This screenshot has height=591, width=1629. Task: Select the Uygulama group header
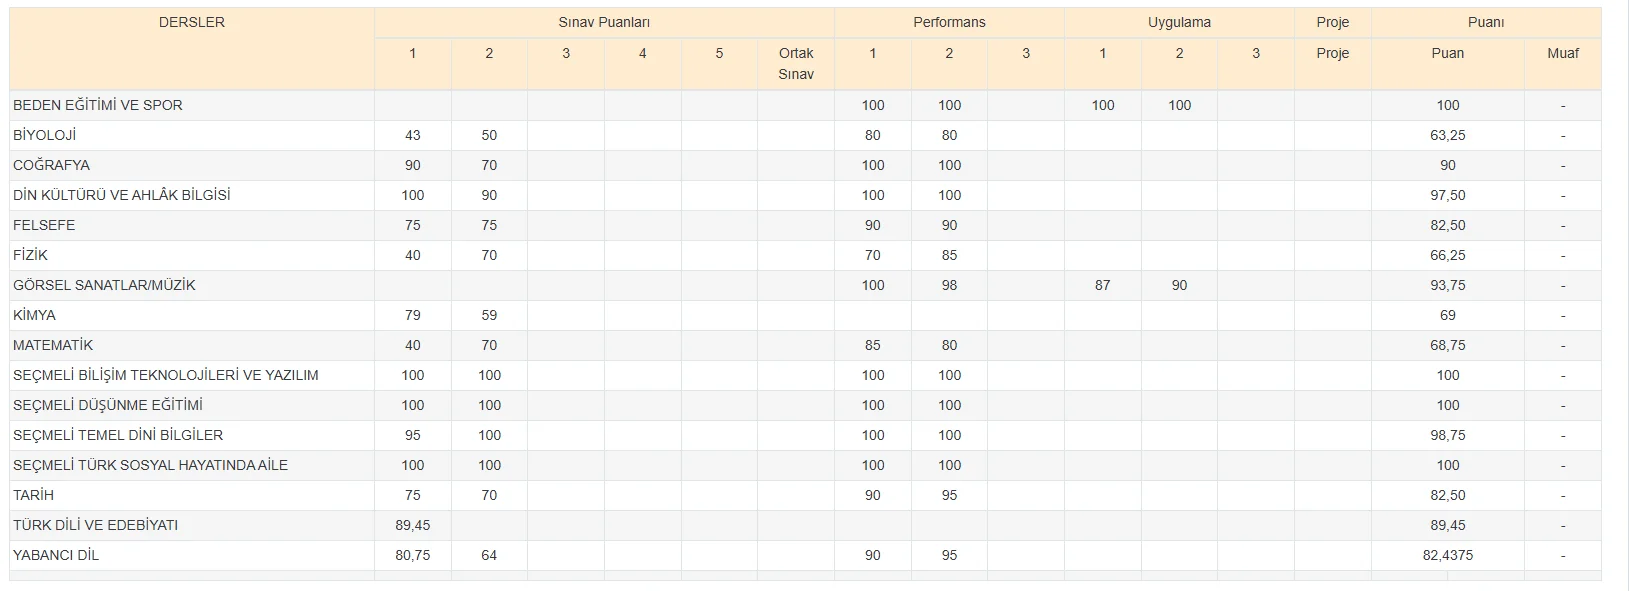click(1179, 22)
